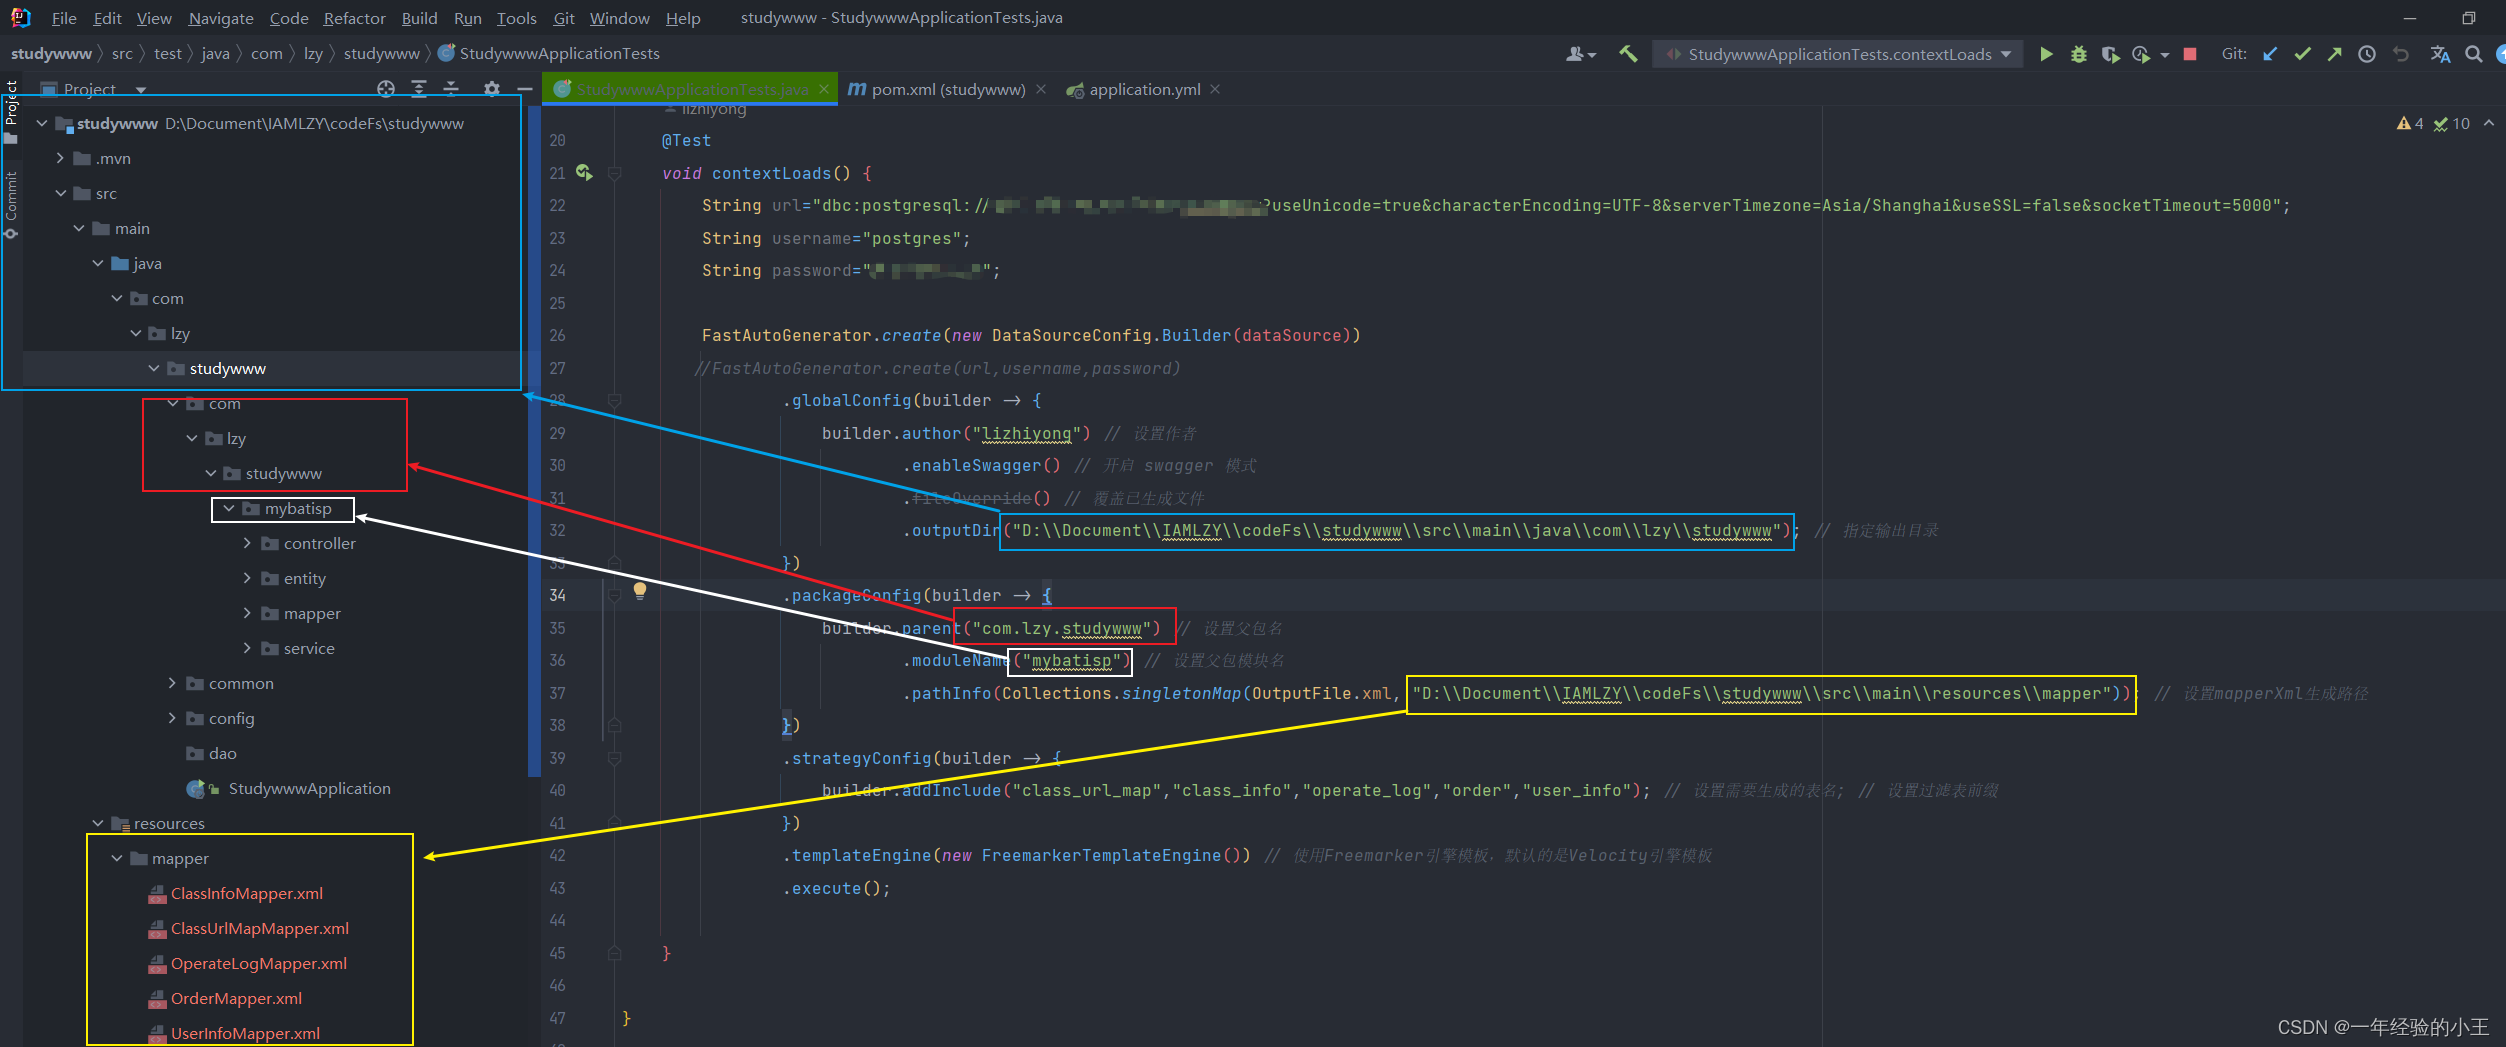2506x1047 pixels.
Task: Open the Refactor menu
Action: click(x=354, y=18)
